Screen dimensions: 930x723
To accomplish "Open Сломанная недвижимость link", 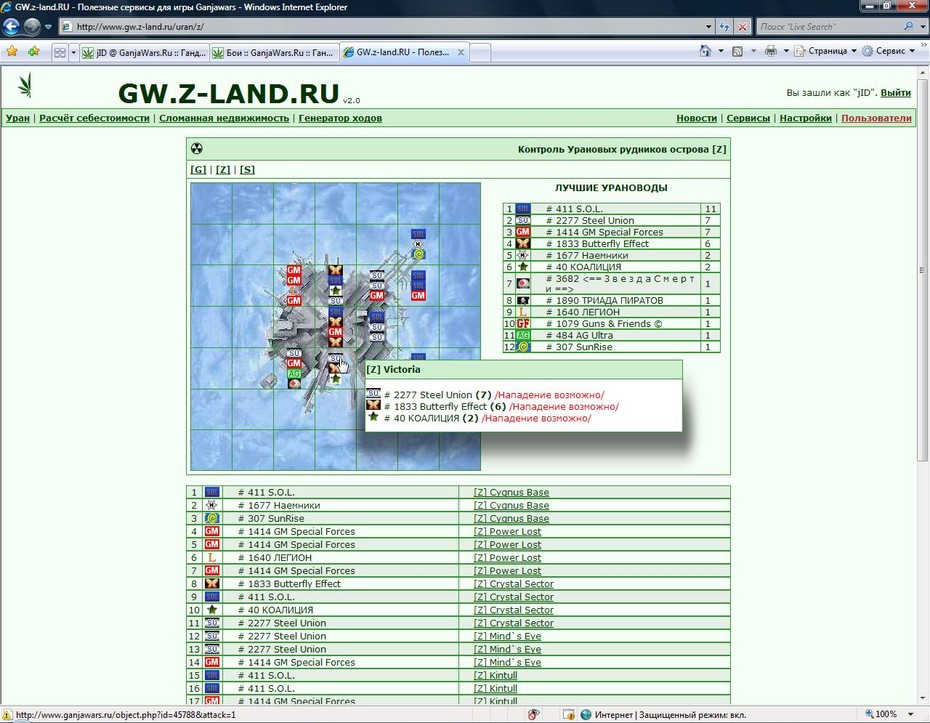I will tap(224, 118).
